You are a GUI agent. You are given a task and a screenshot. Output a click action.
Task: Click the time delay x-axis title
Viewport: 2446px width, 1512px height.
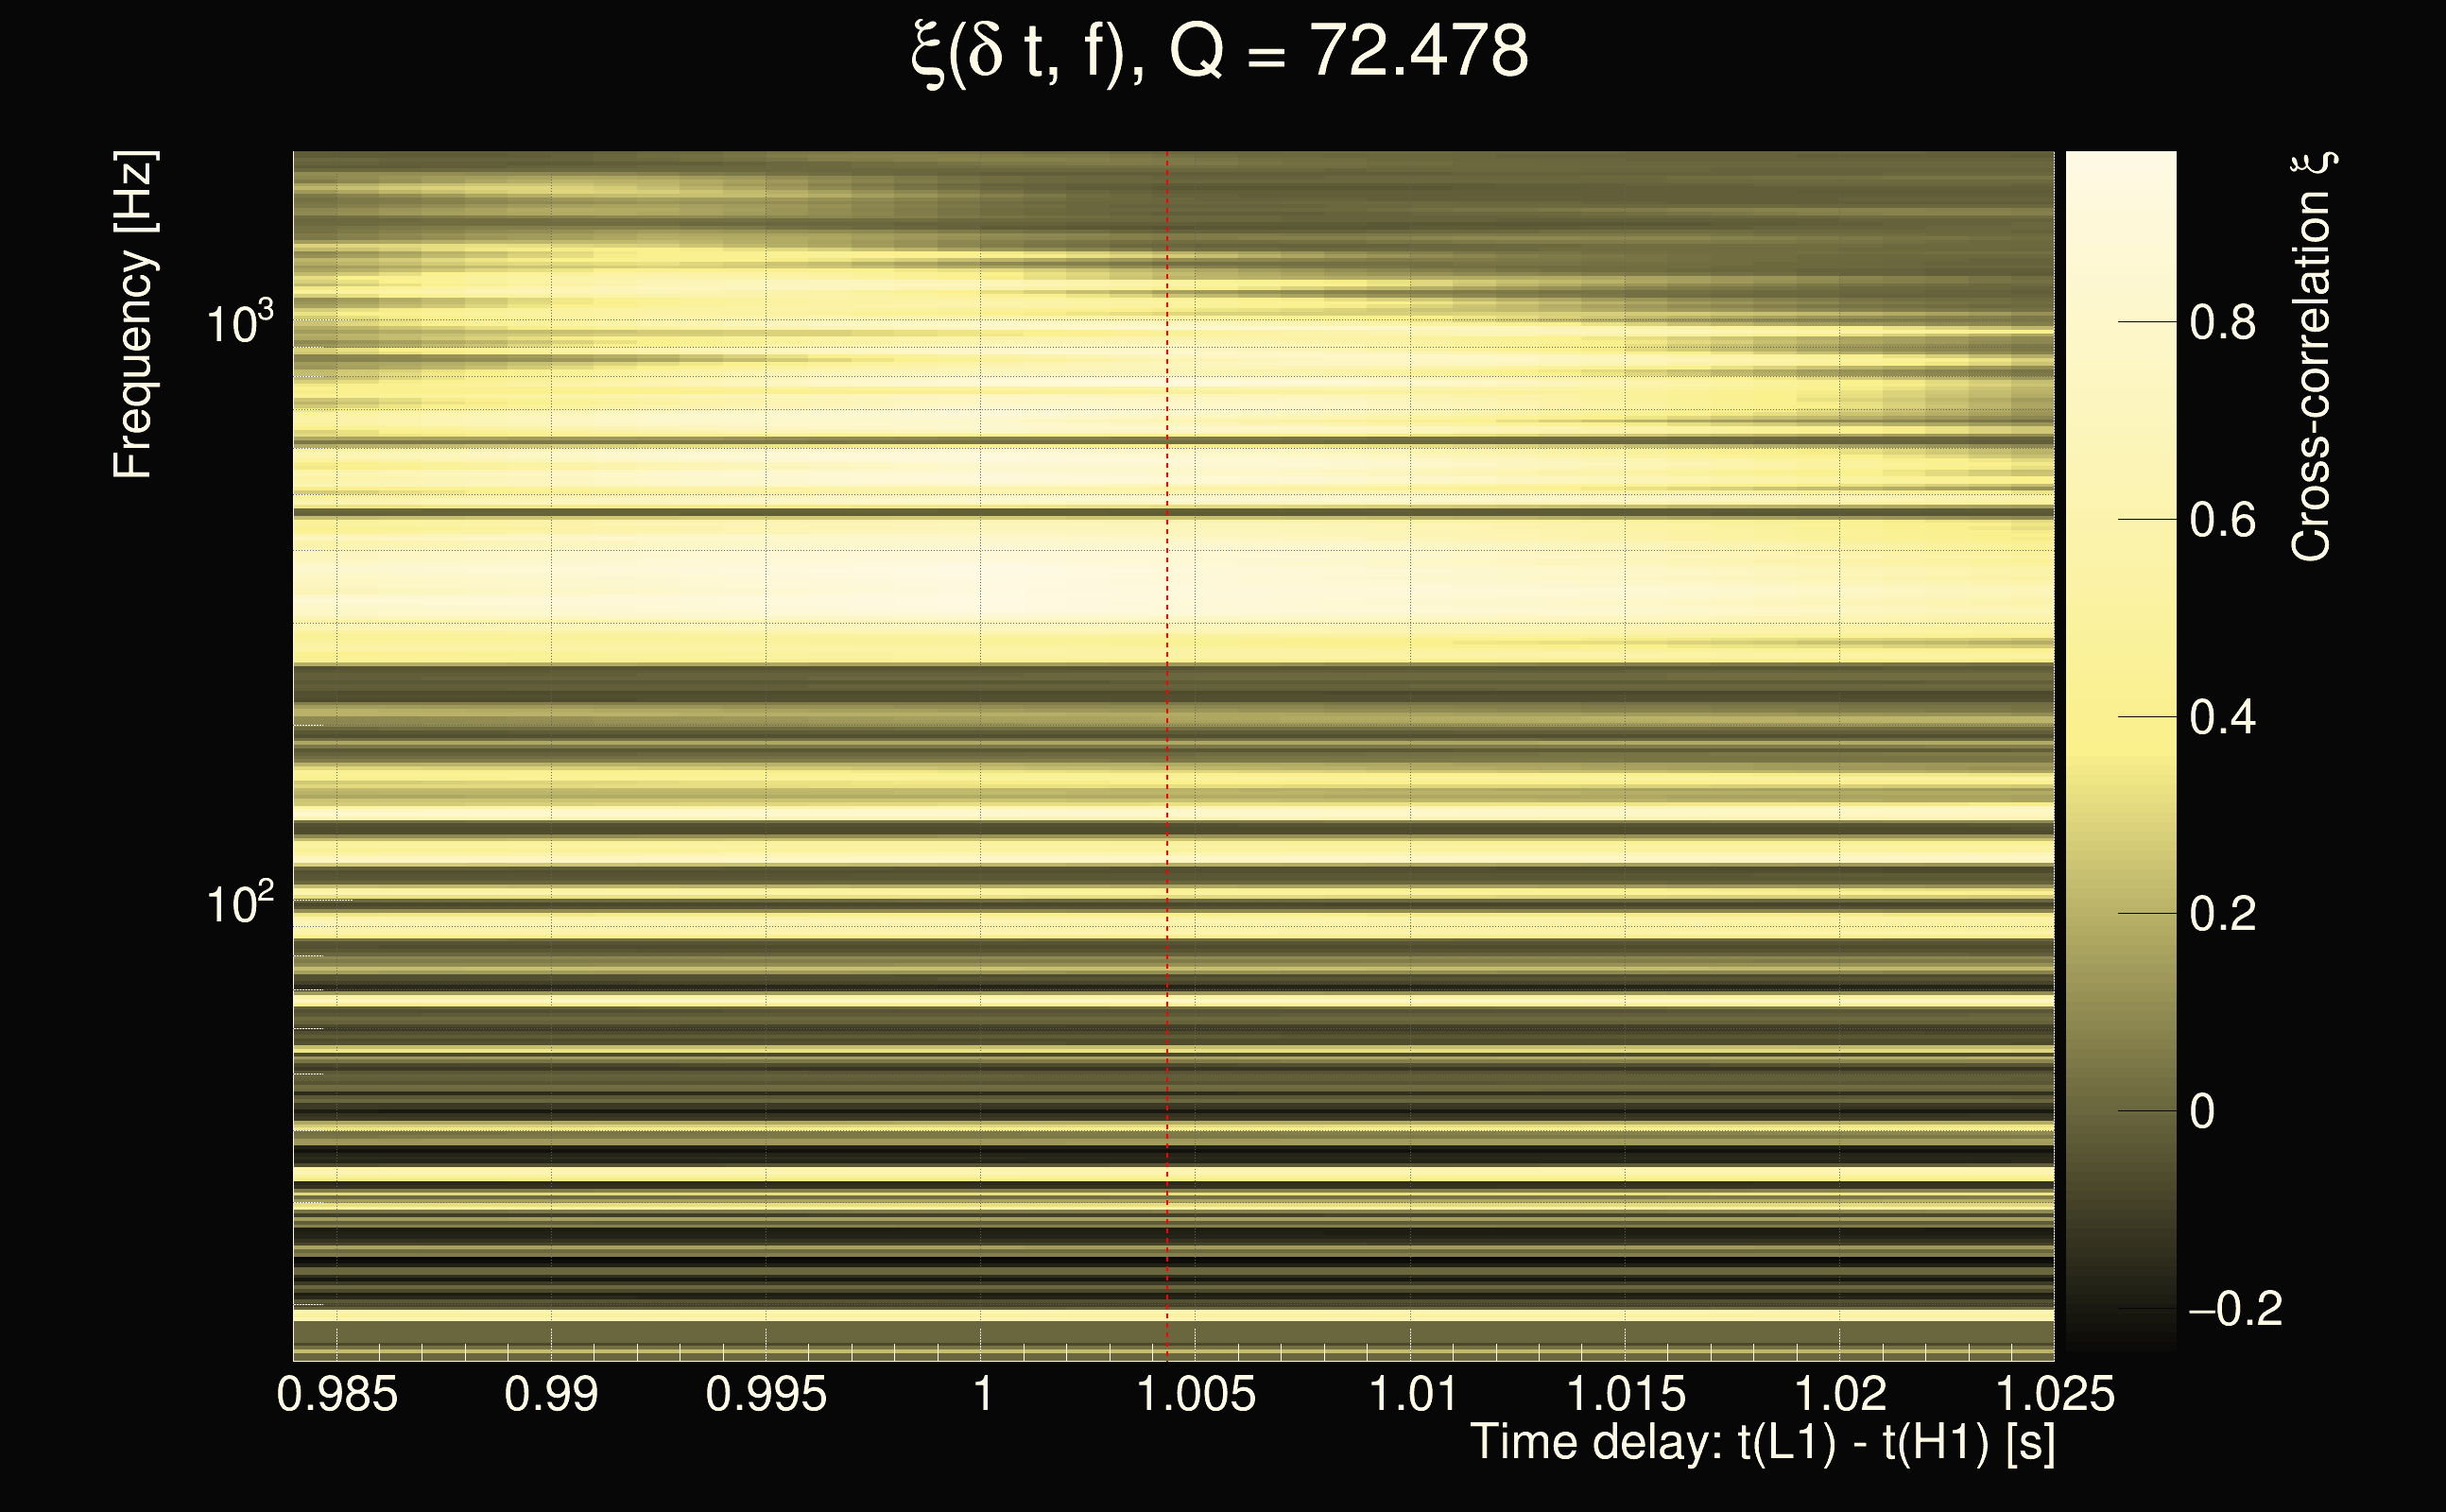[x=1763, y=1442]
